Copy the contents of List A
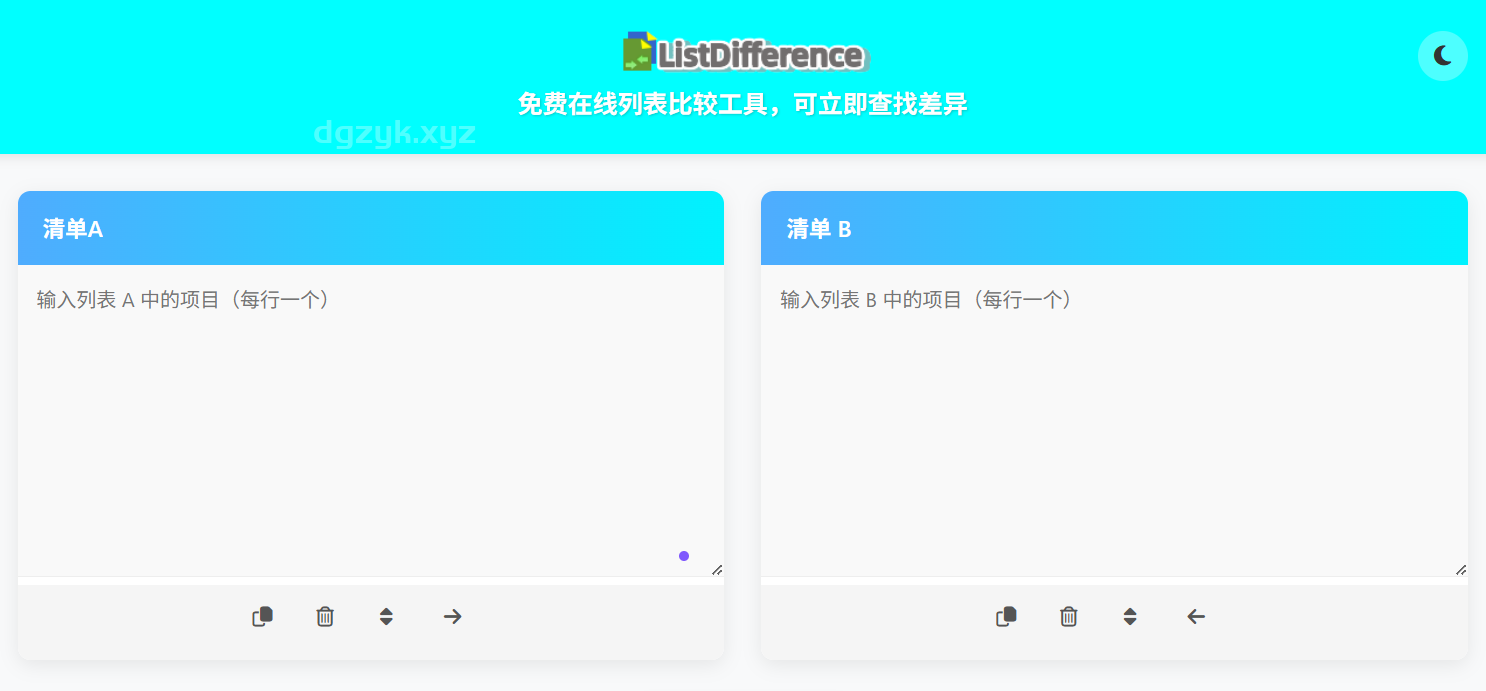Screen dimensions: 1486x691 [x=262, y=617]
